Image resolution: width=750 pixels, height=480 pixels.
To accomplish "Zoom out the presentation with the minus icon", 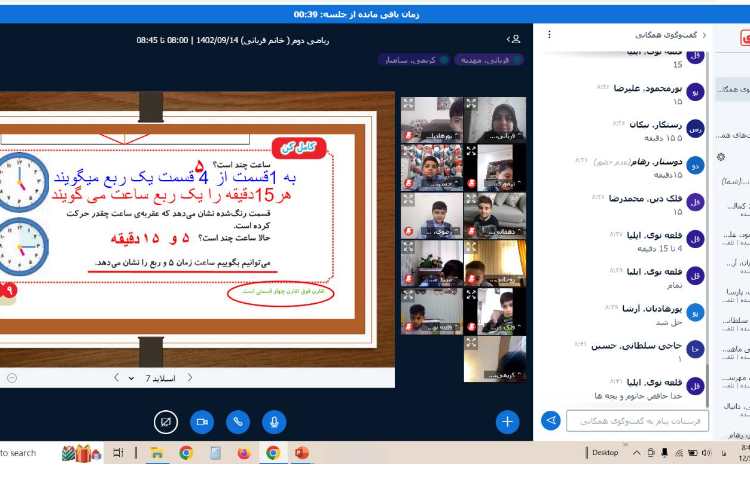I will 12,378.
